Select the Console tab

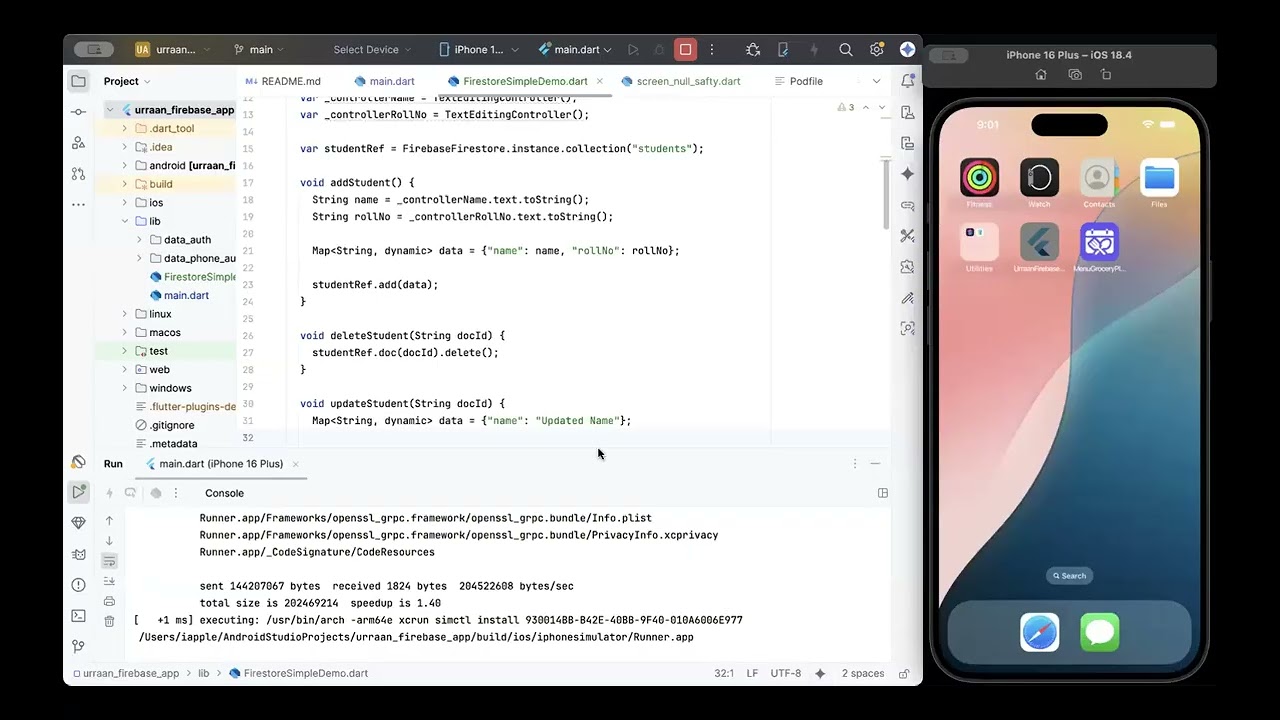coord(224,493)
